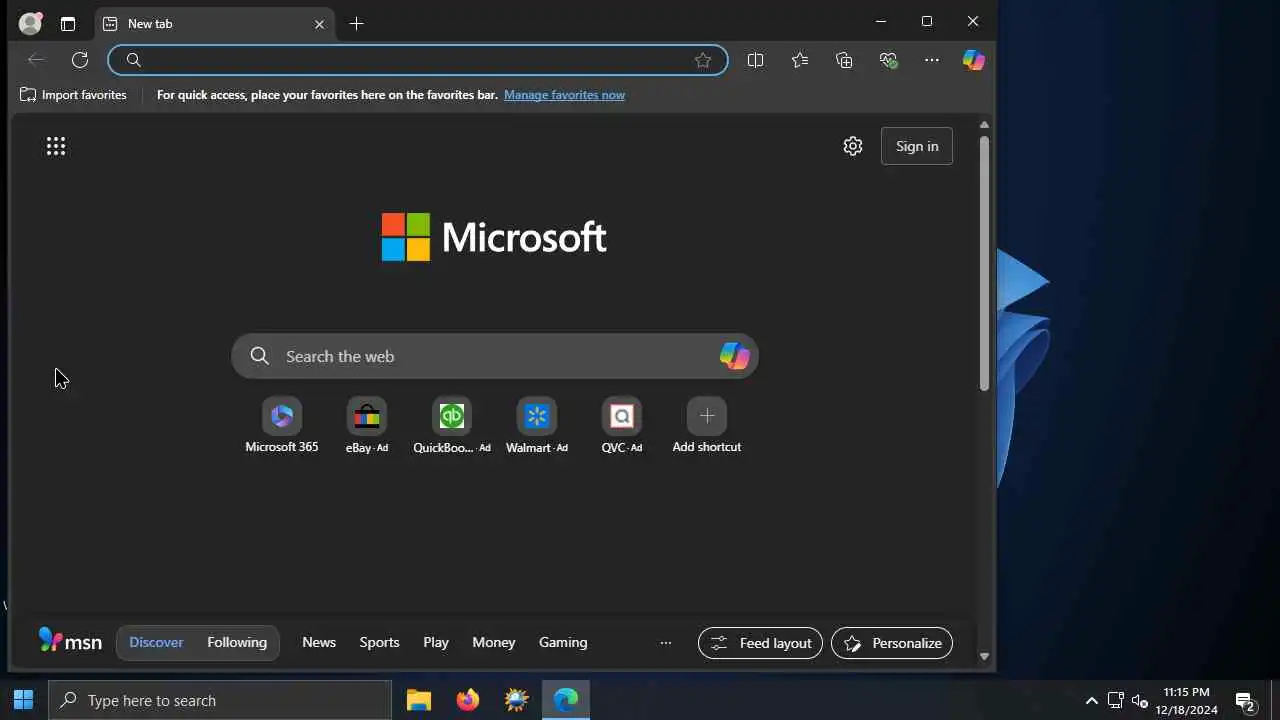Image resolution: width=1280 pixels, height=720 pixels.
Task: Open the network tray icon
Action: (x=1116, y=700)
